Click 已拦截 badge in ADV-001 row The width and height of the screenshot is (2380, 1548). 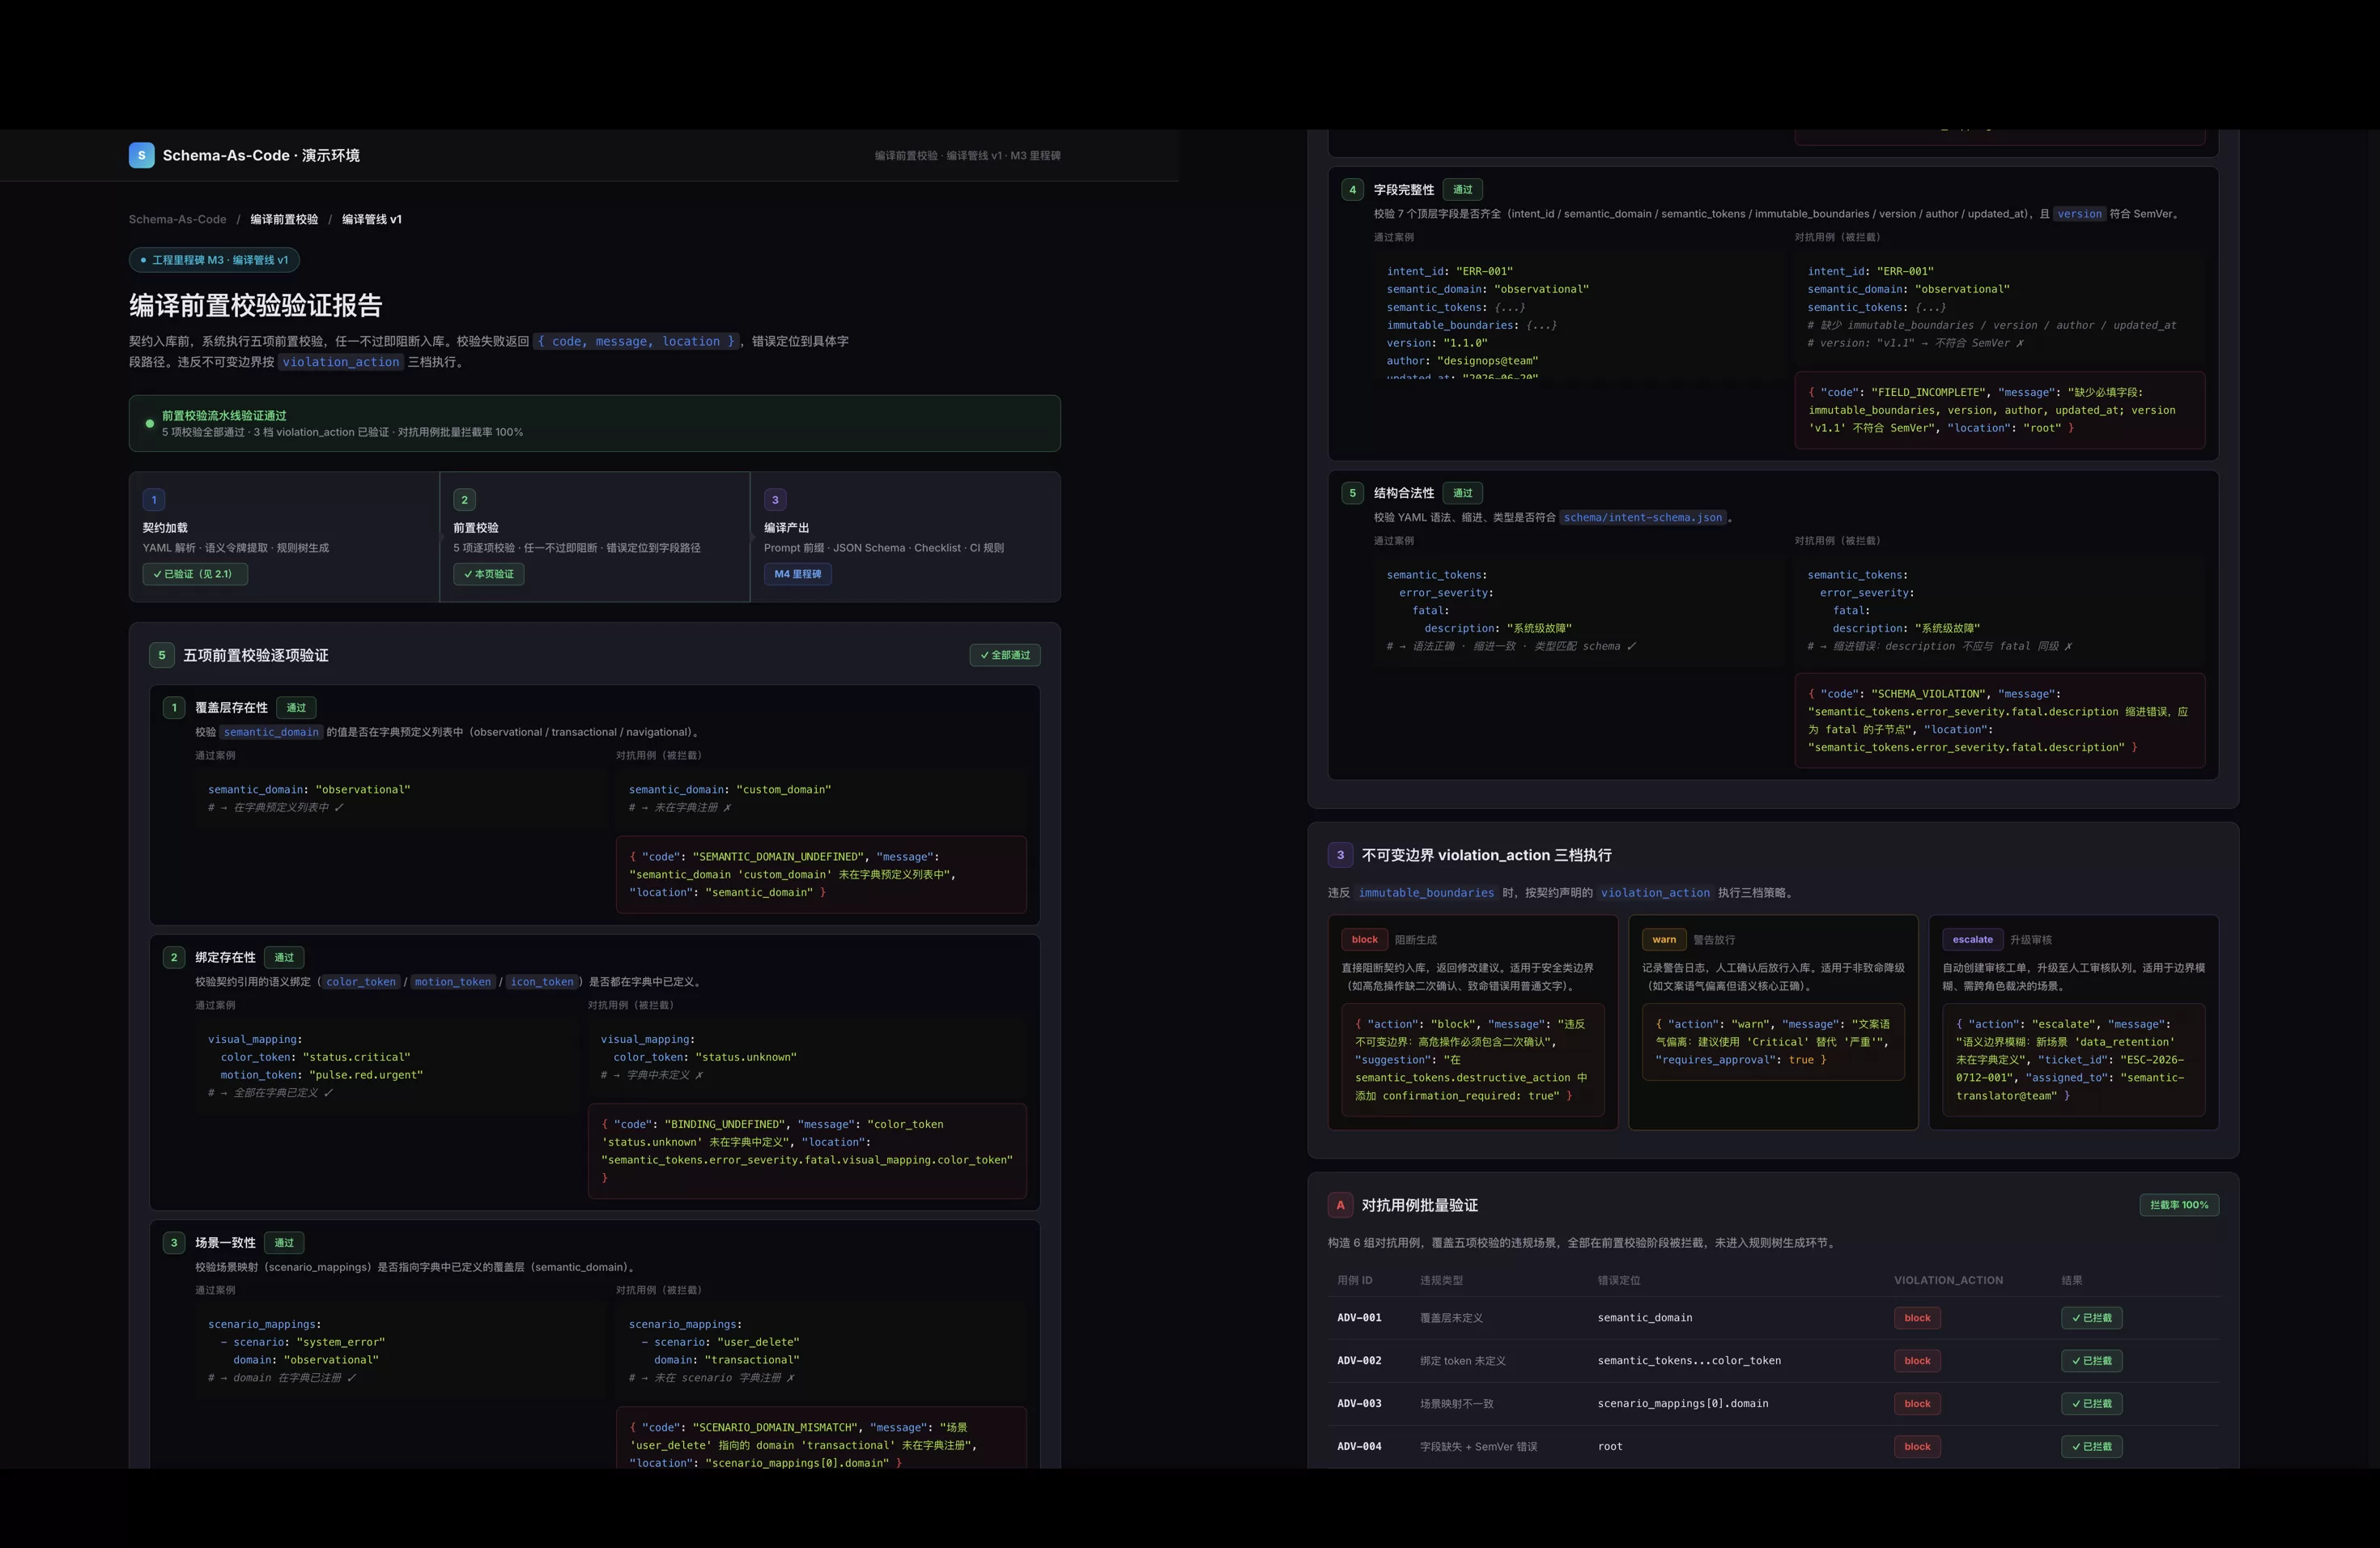2091,1318
